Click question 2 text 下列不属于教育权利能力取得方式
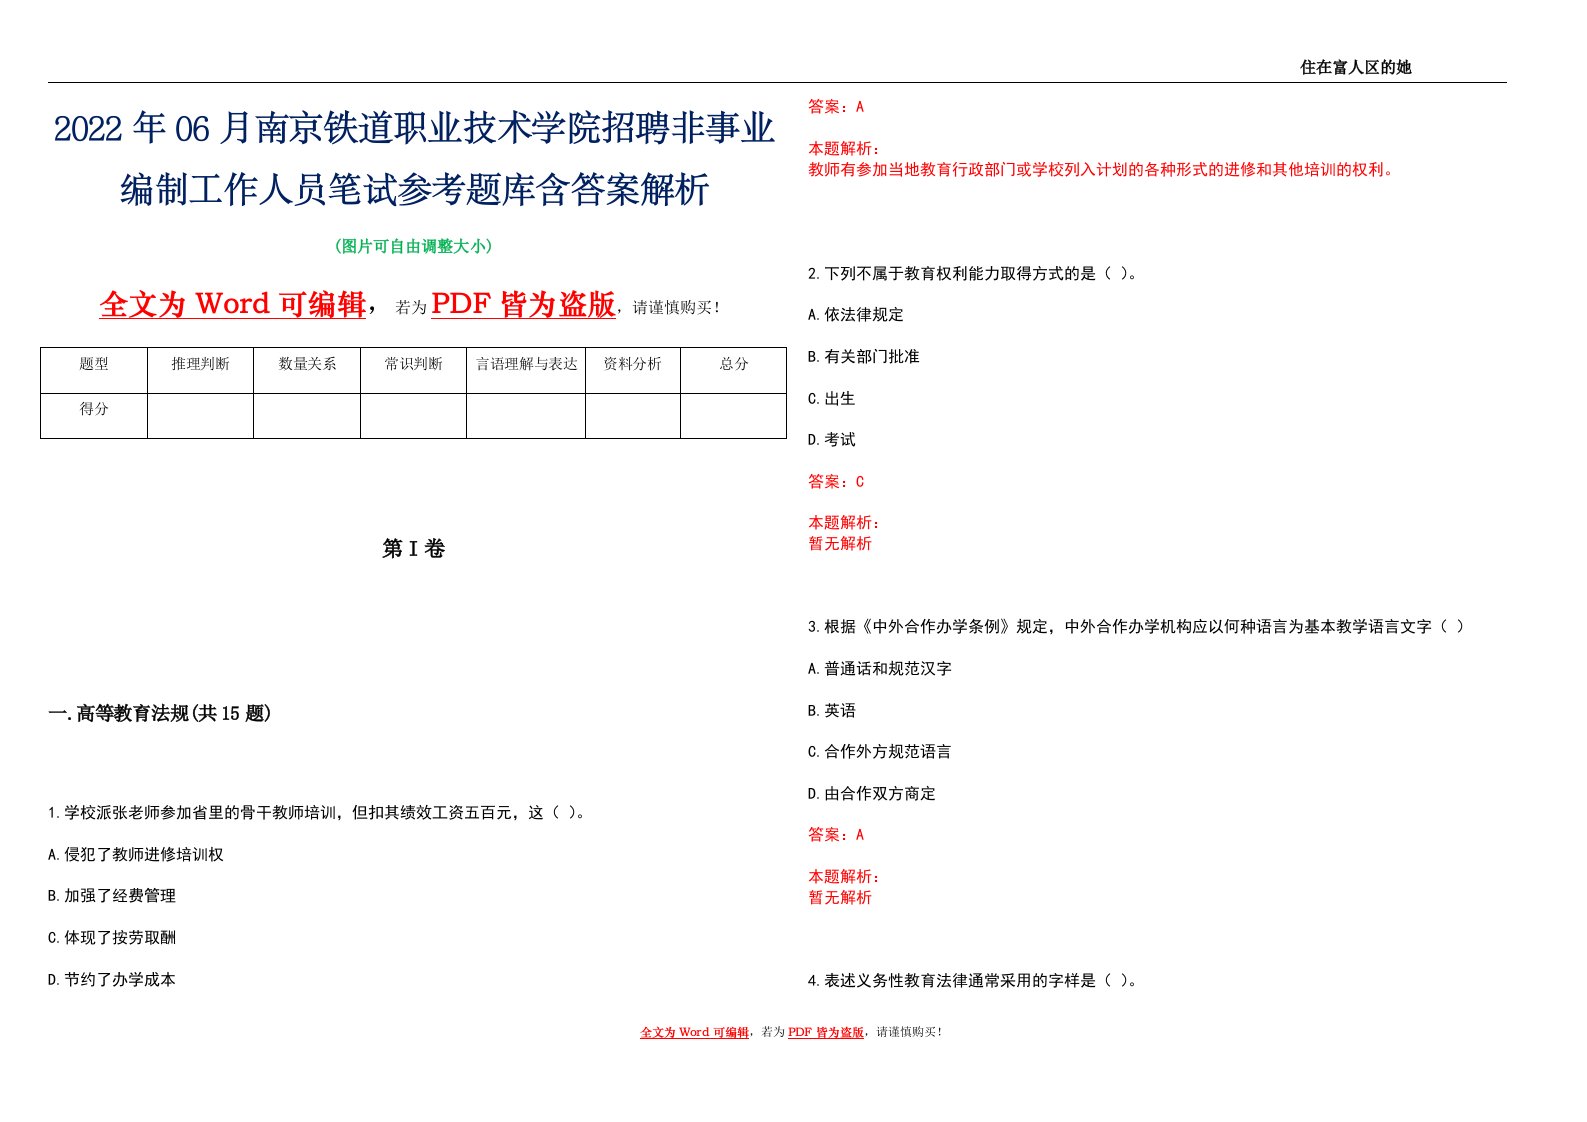This screenshot has height=1122, width=1587. (x=973, y=274)
